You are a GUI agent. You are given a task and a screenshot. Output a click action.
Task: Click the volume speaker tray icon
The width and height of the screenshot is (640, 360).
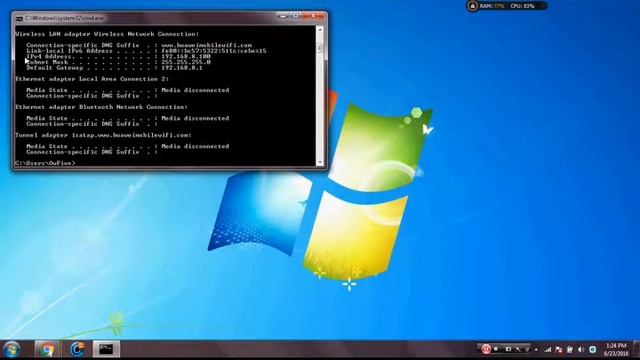[581, 350]
